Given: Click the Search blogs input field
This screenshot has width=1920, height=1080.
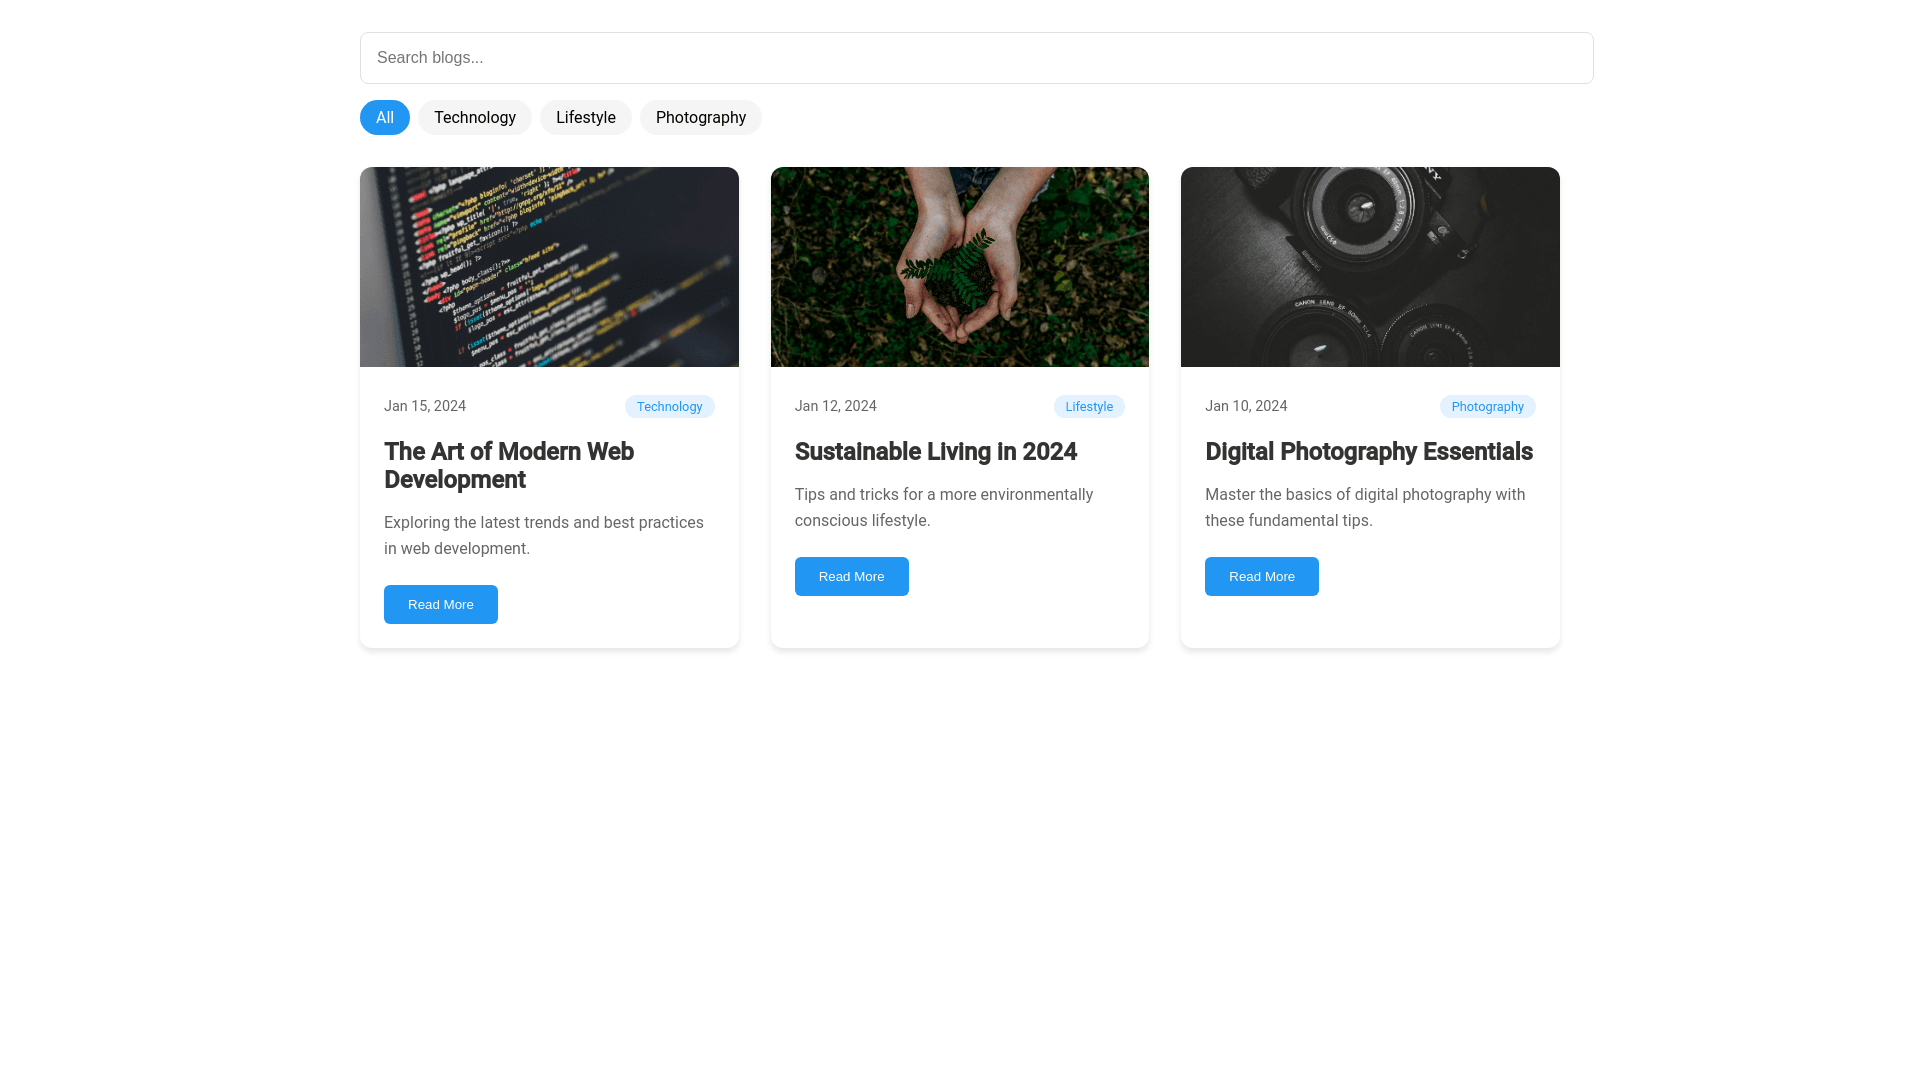Looking at the screenshot, I should 976,57.
